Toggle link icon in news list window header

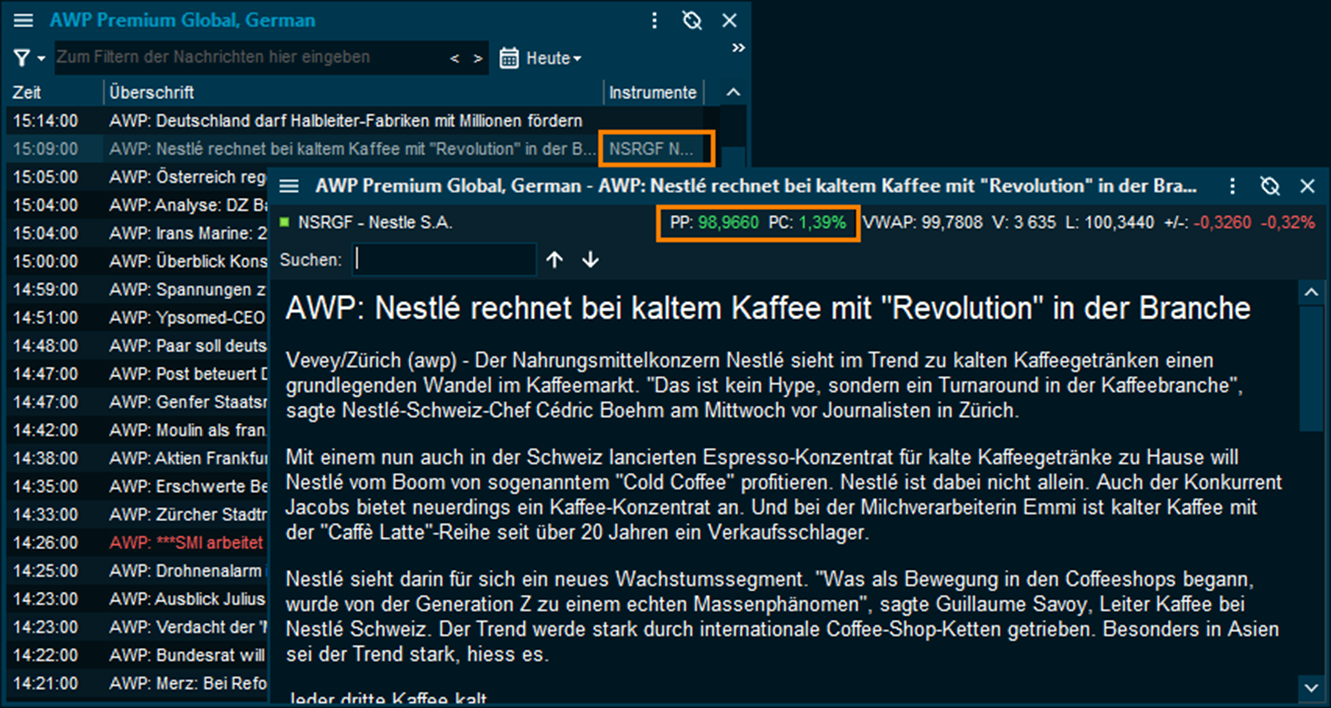692,20
